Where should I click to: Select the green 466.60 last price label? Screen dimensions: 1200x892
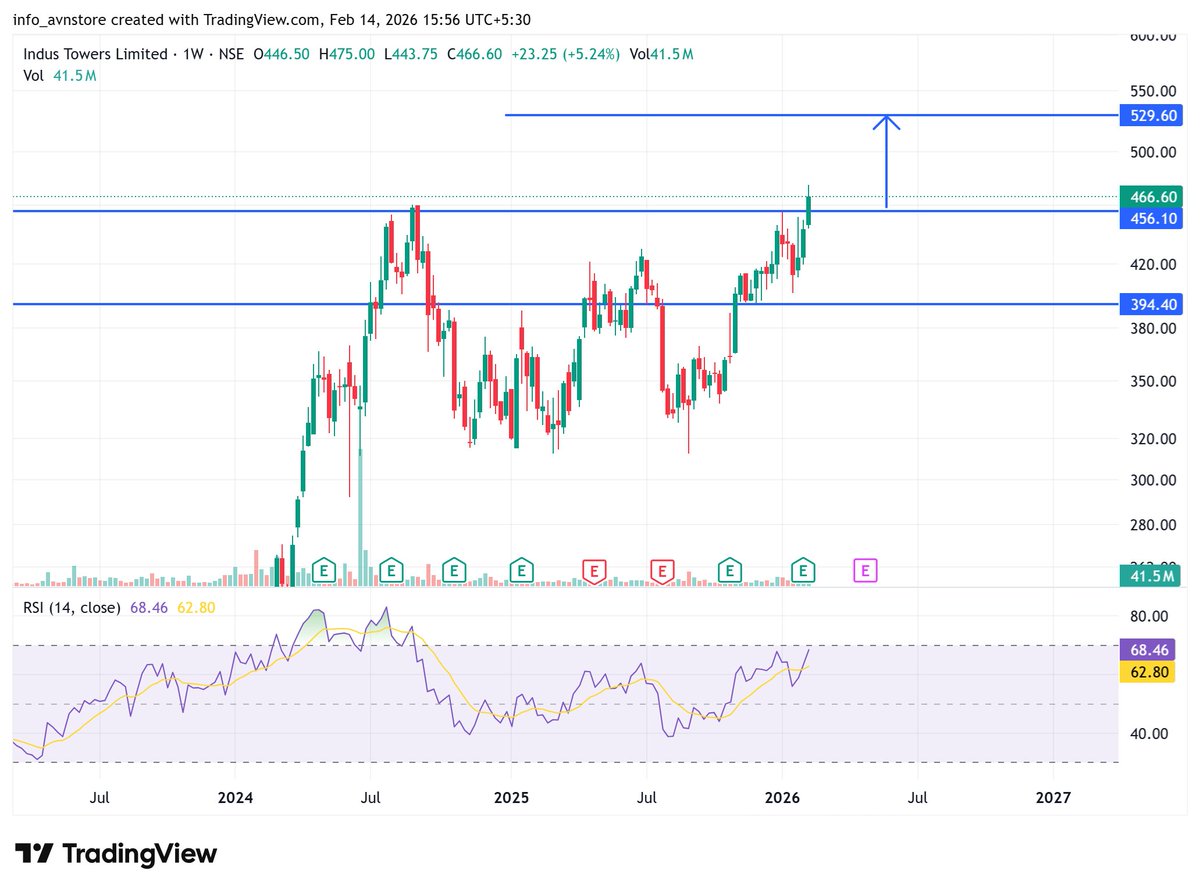1150,196
